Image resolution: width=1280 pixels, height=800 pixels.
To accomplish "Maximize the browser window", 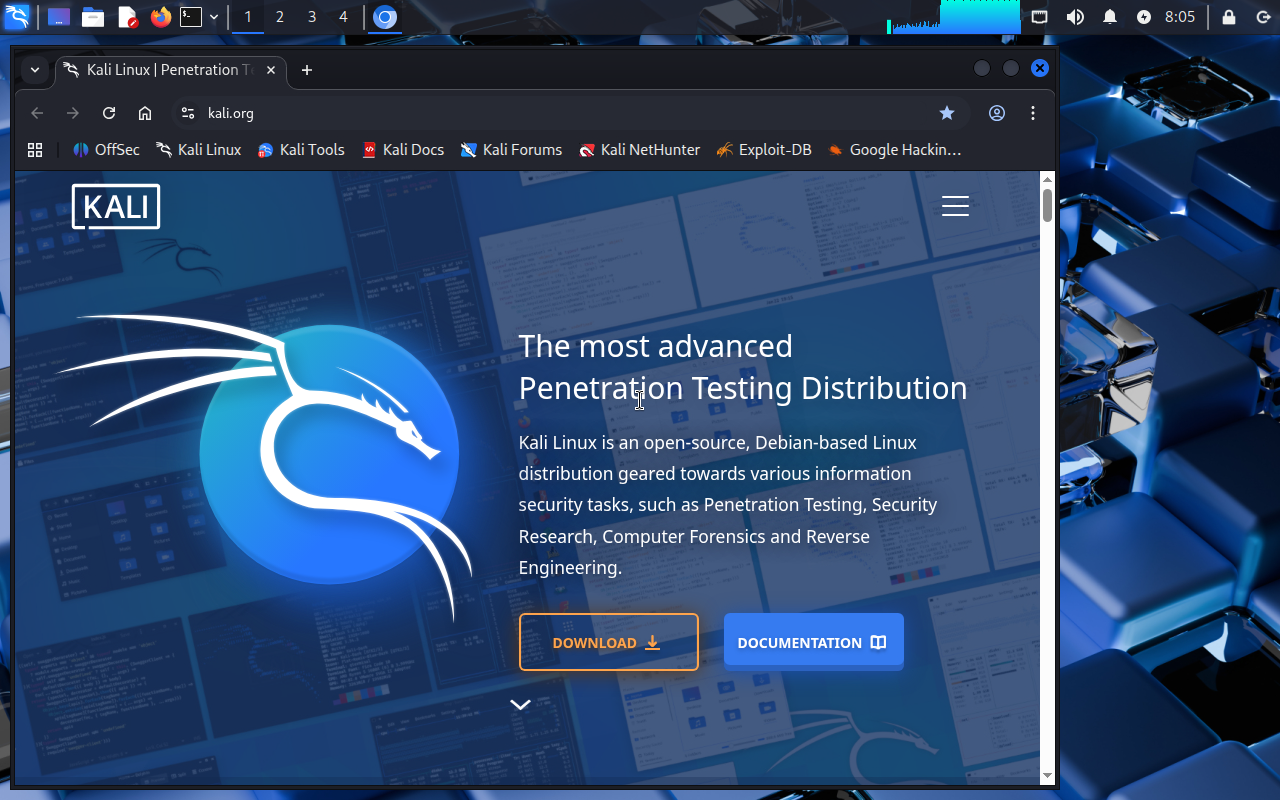I will 1011,68.
